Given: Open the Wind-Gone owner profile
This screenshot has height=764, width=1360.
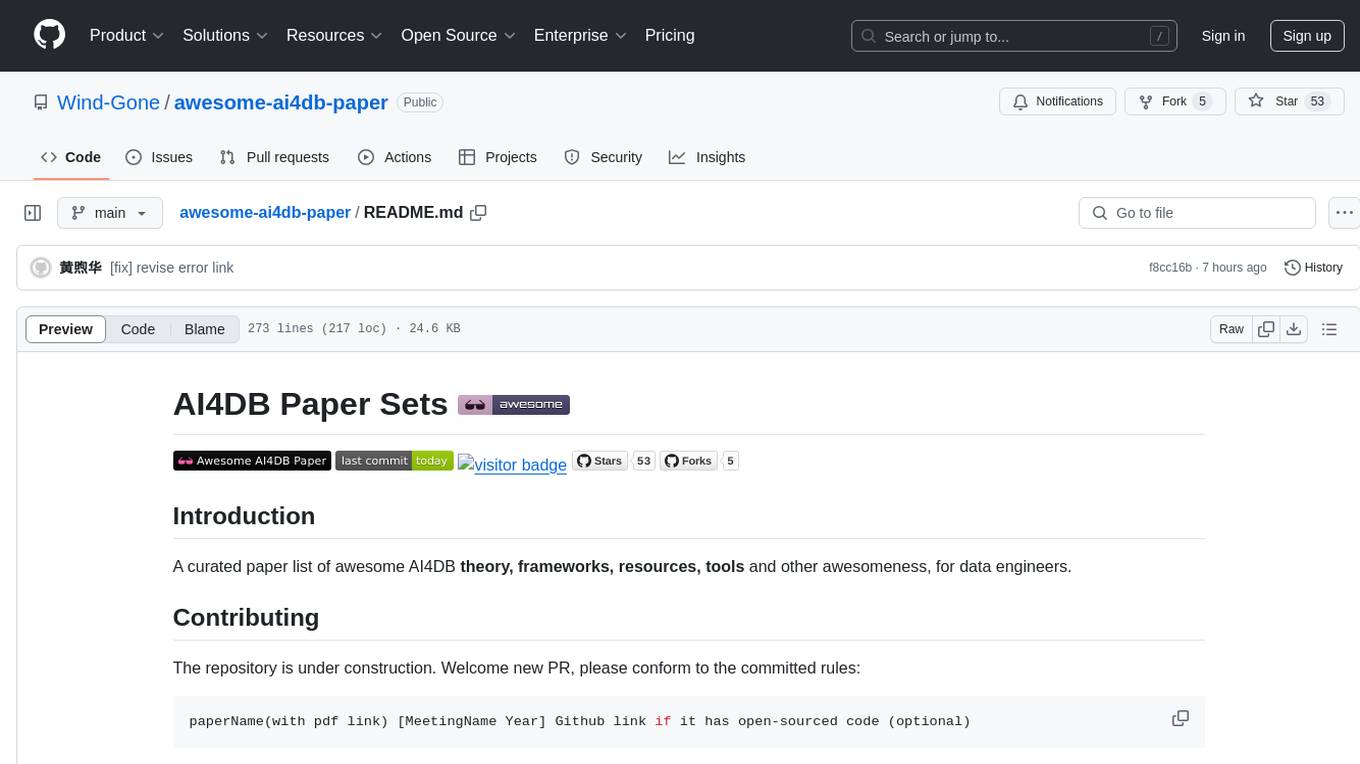Looking at the screenshot, I should [x=108, y=102].
